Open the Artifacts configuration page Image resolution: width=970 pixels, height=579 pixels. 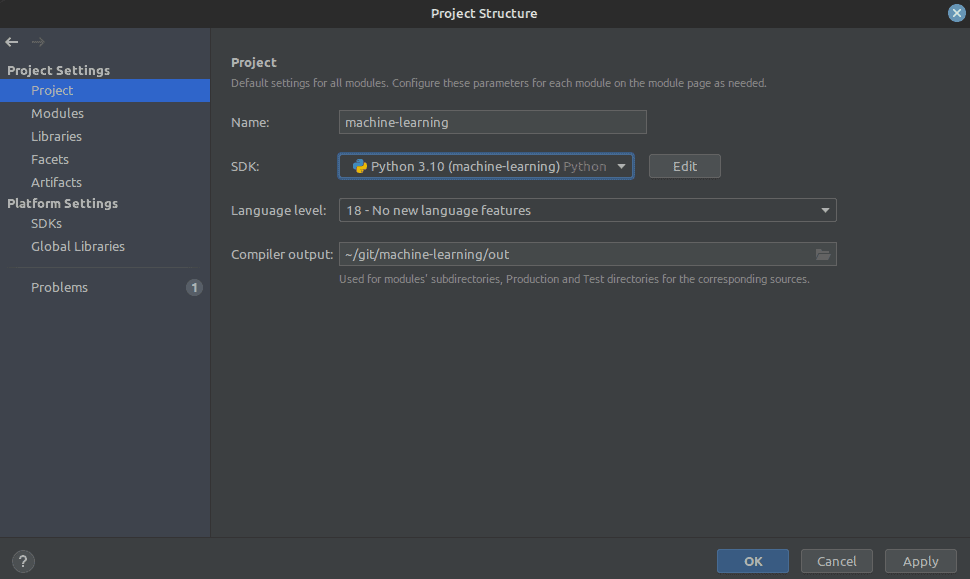click(x=56, y=182)
